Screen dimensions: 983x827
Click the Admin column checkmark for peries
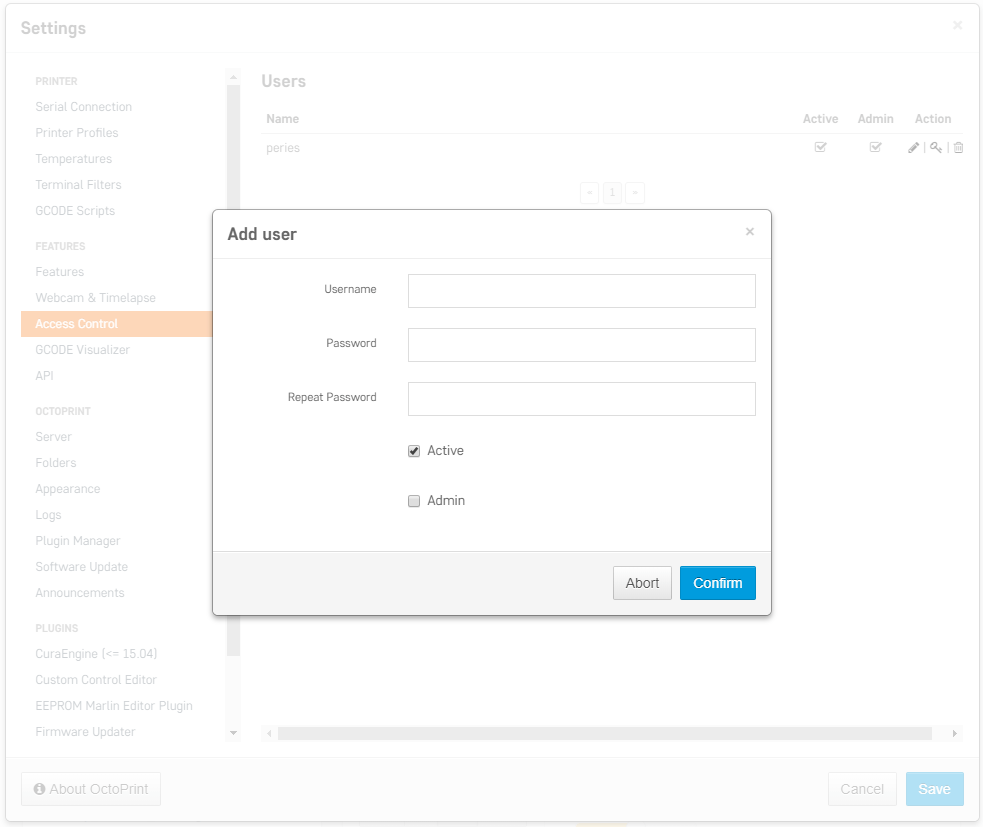click(x=875, y=147)
